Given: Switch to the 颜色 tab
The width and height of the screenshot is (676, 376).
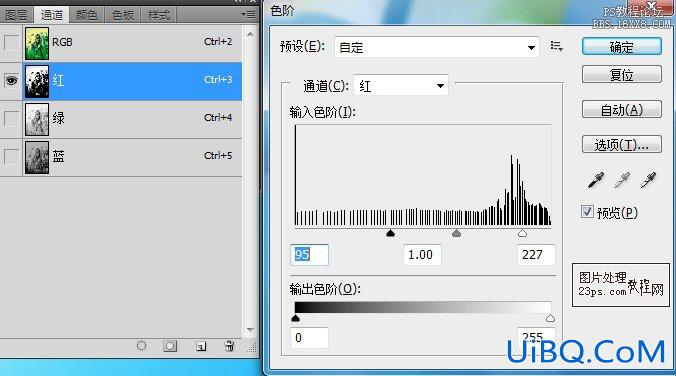Looking at the screenshot, I should 87,15.
